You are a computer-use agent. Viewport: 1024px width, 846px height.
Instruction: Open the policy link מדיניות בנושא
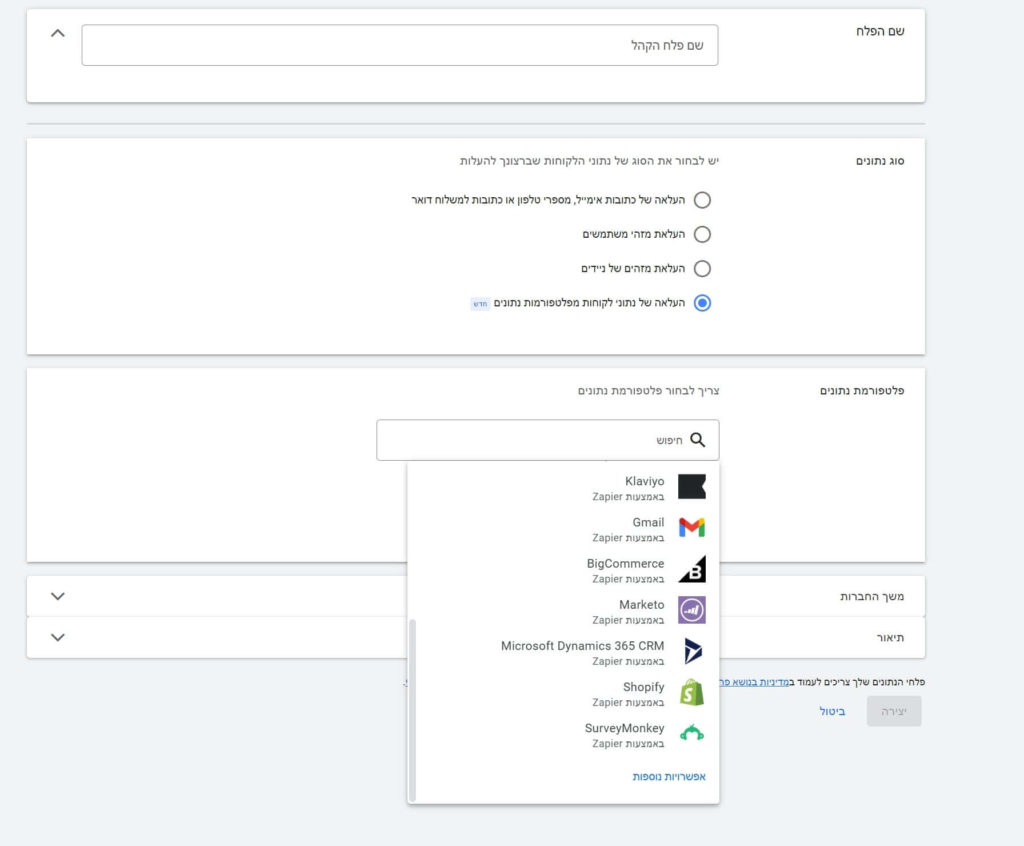(754, 682)
